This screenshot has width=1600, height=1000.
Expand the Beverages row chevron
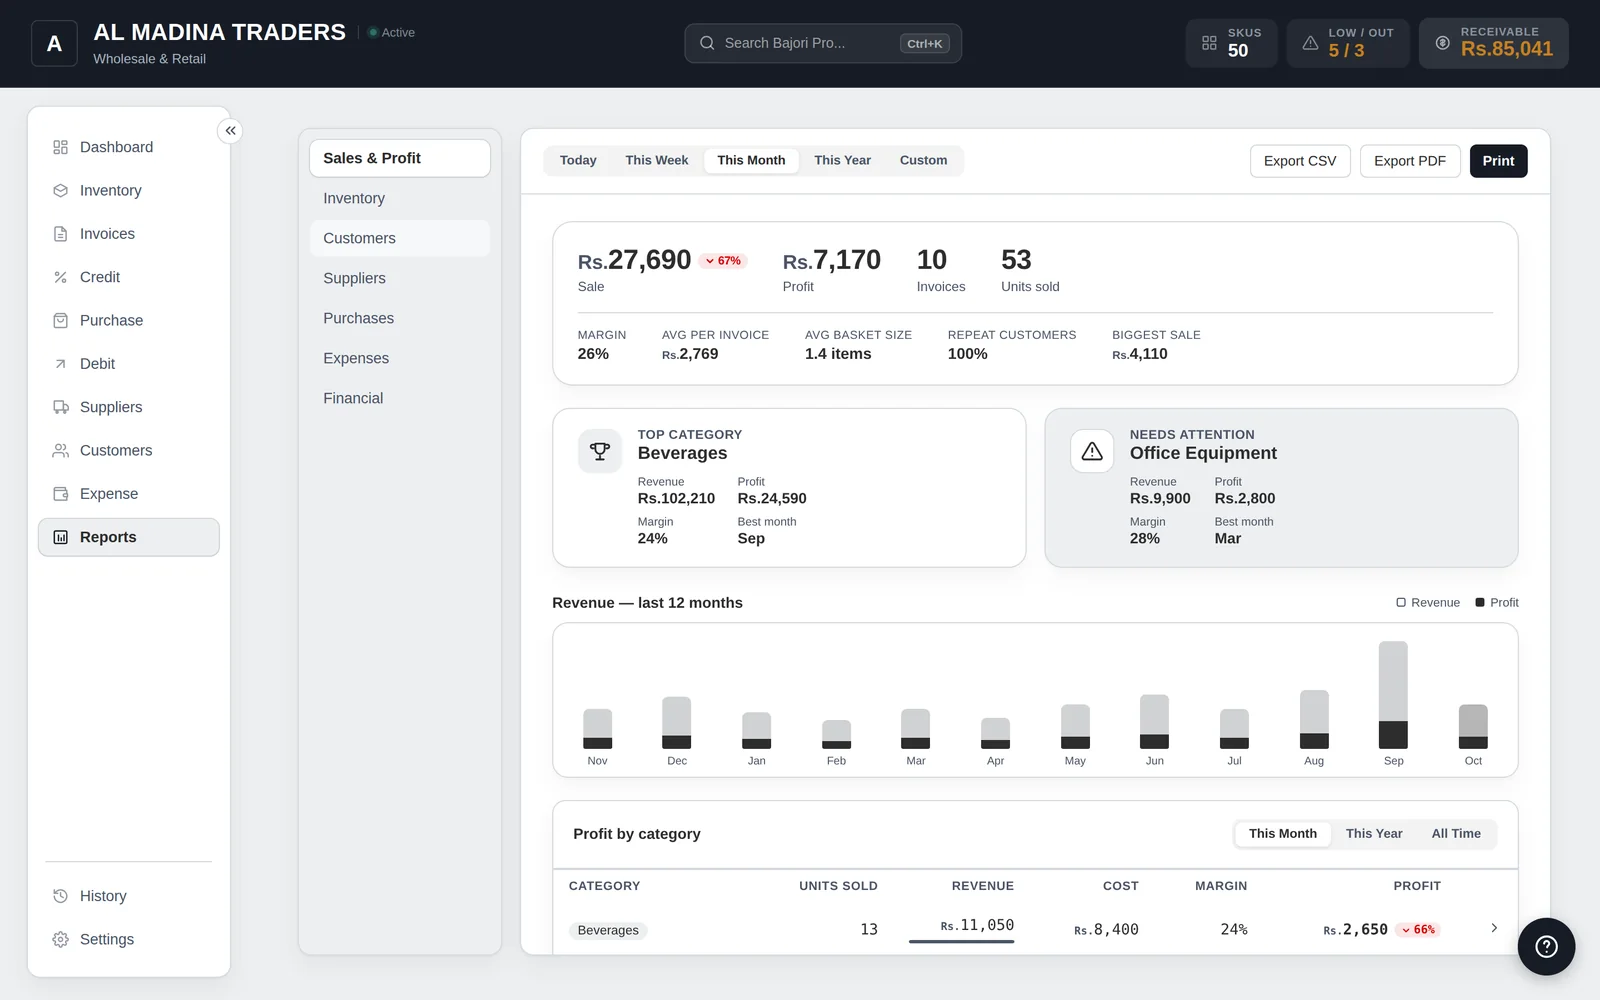click(x=1494, y=928)
